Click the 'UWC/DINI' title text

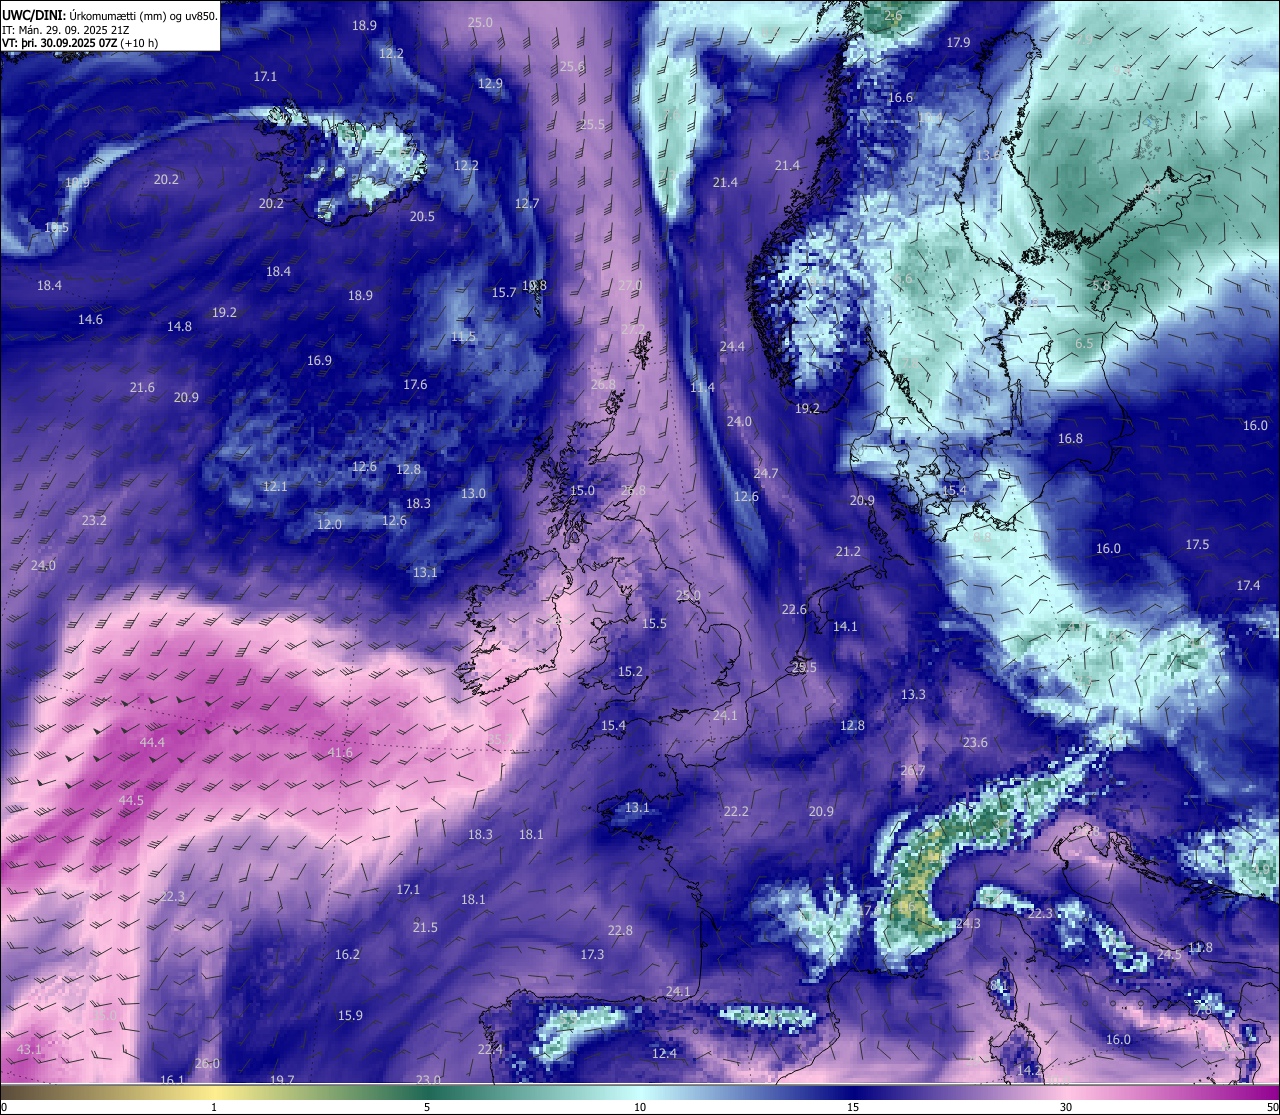click(33, 15)
